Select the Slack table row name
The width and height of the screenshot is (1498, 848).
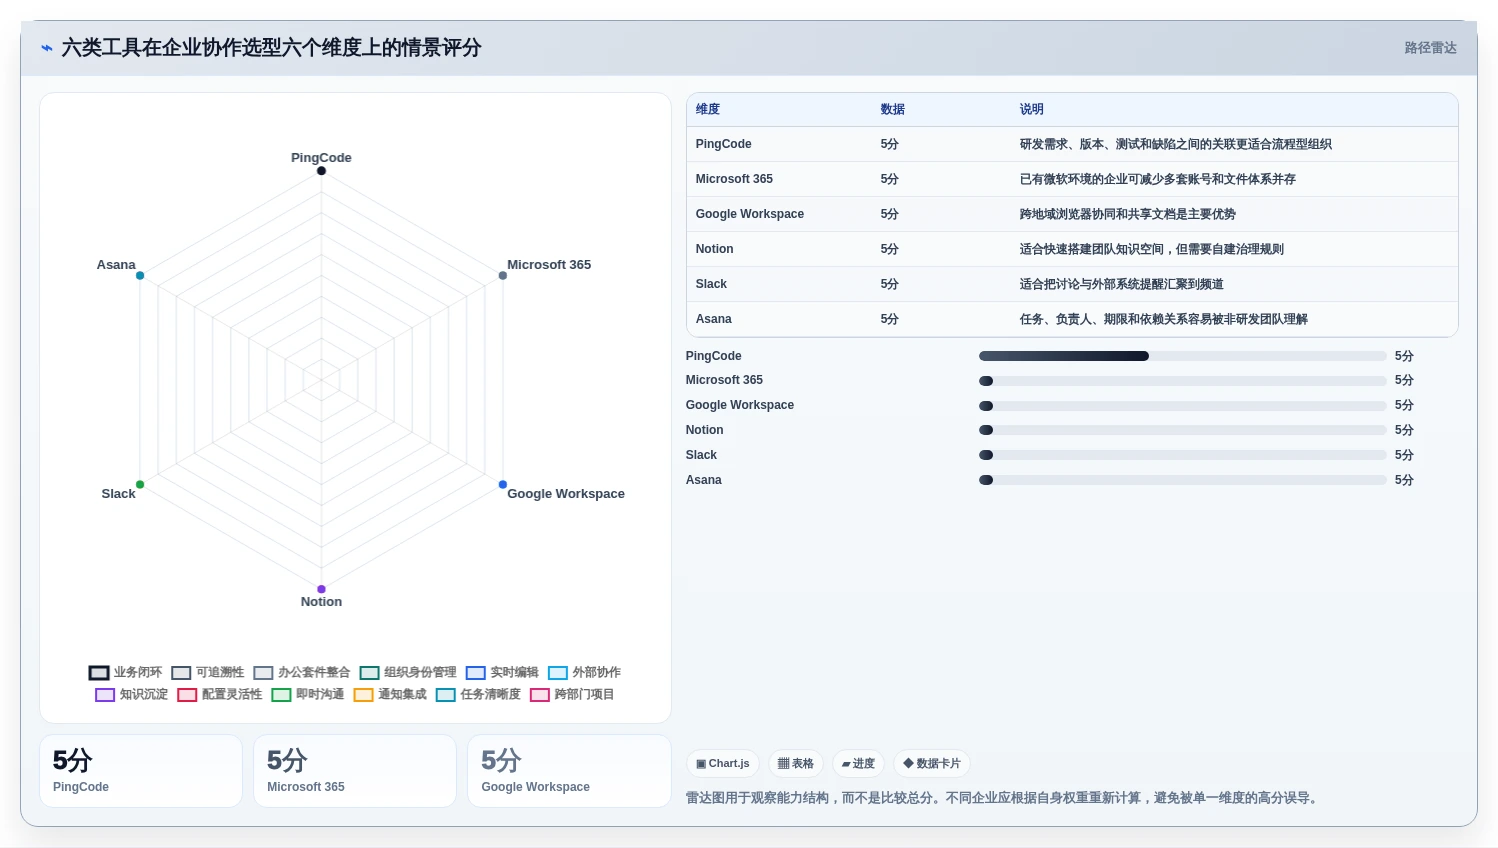click(x=711, y=284)
